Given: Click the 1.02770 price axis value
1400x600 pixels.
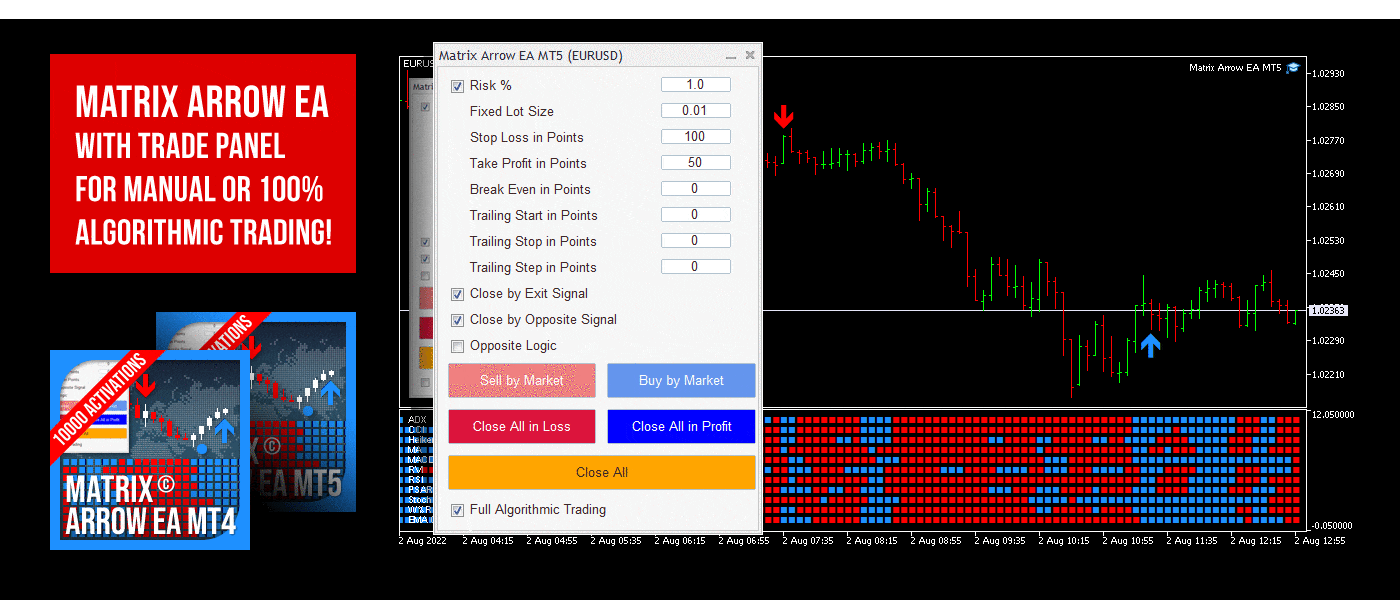Looking at the screenshot, I should click(x=1329, y=141).
